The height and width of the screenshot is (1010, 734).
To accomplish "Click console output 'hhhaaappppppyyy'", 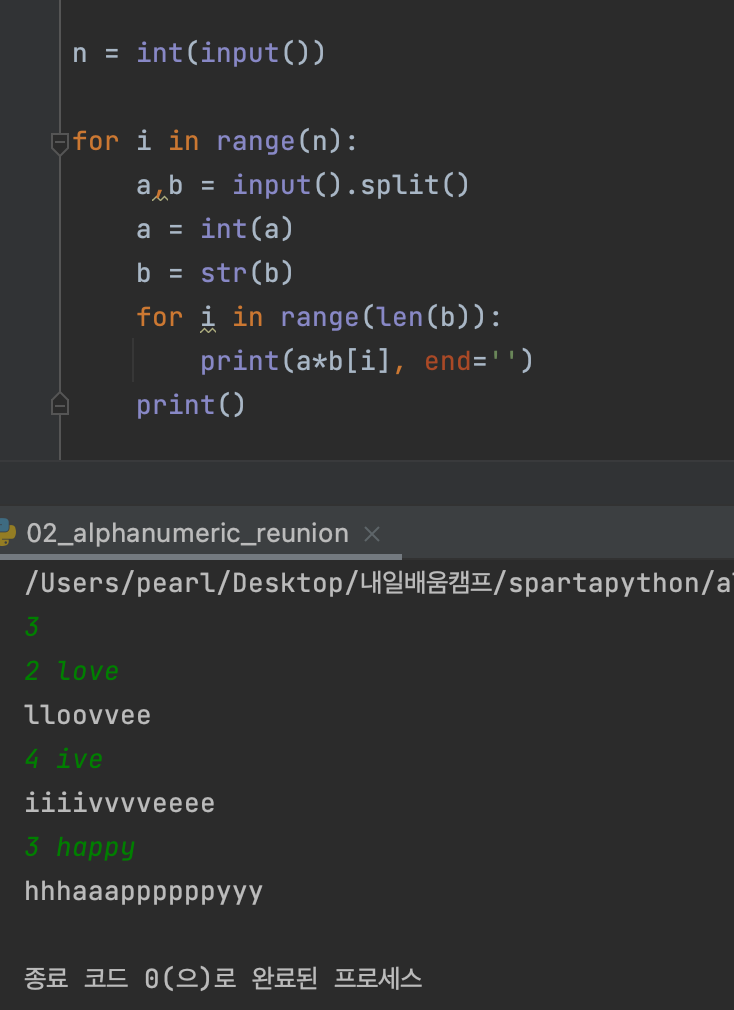I will coord(144,892).
